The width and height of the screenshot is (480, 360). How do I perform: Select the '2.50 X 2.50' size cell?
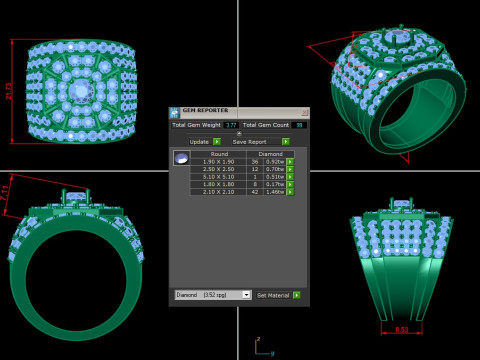218,169
